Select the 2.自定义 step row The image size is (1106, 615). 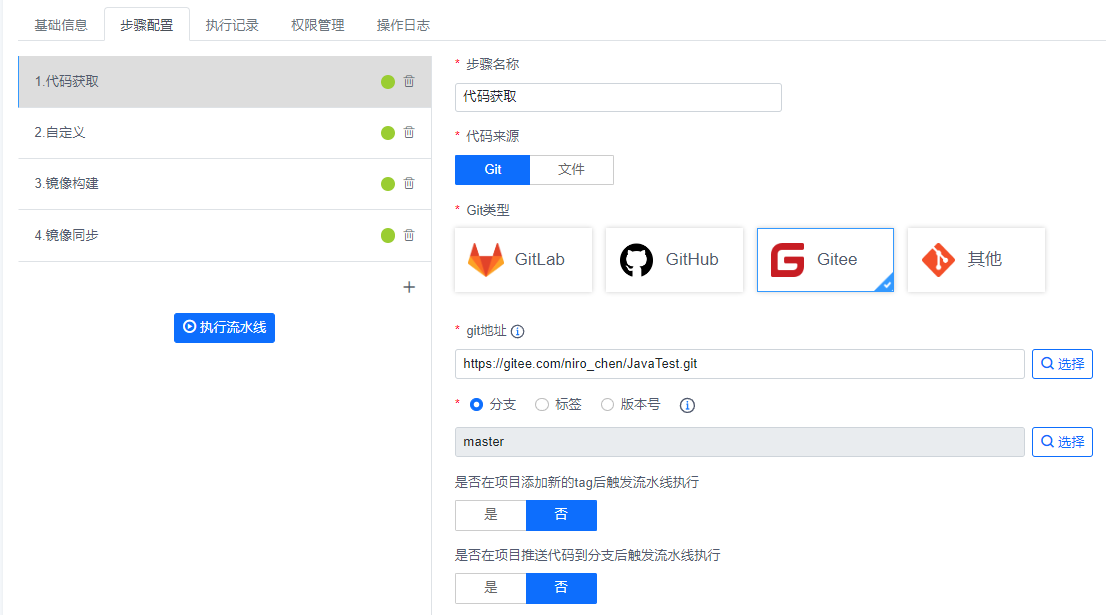[225, 133]
